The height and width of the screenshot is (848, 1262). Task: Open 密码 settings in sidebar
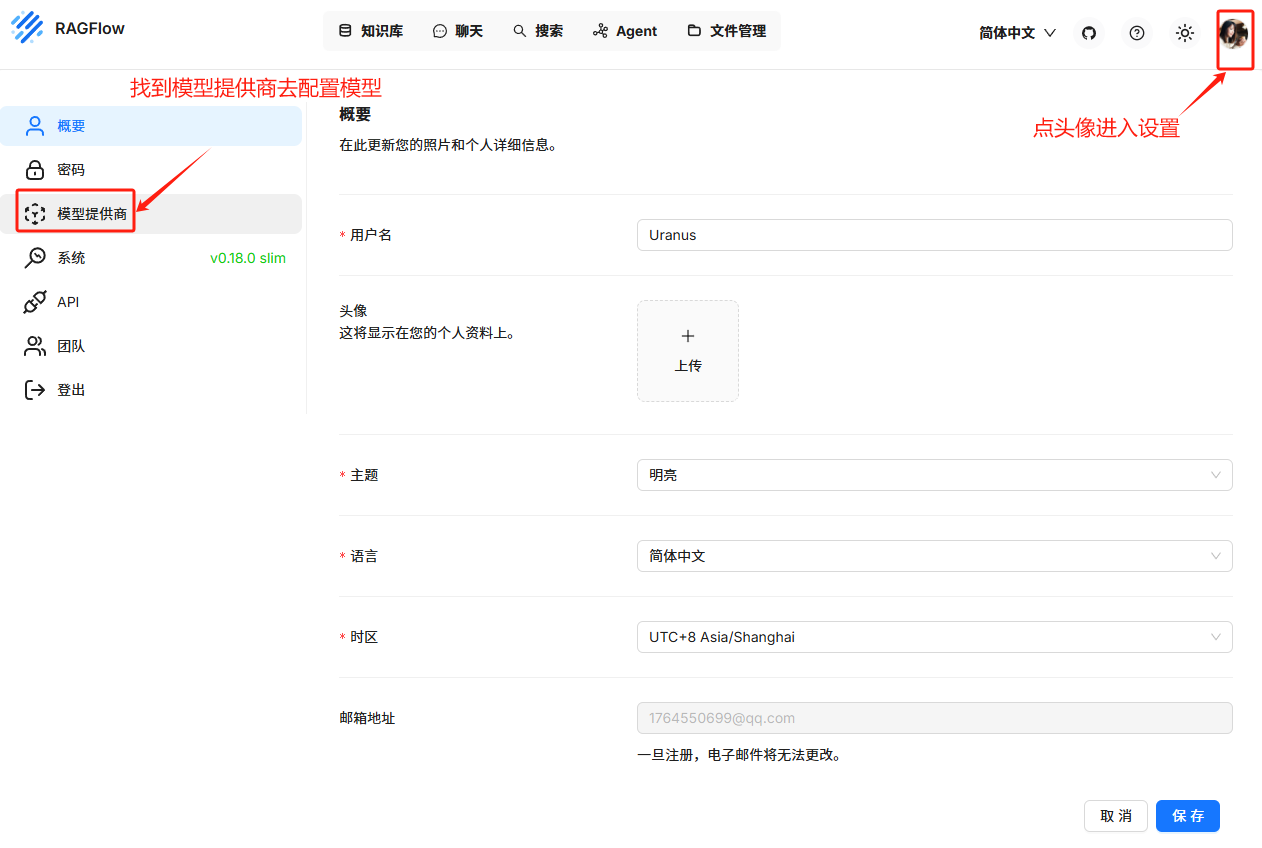tap(151, 170)
